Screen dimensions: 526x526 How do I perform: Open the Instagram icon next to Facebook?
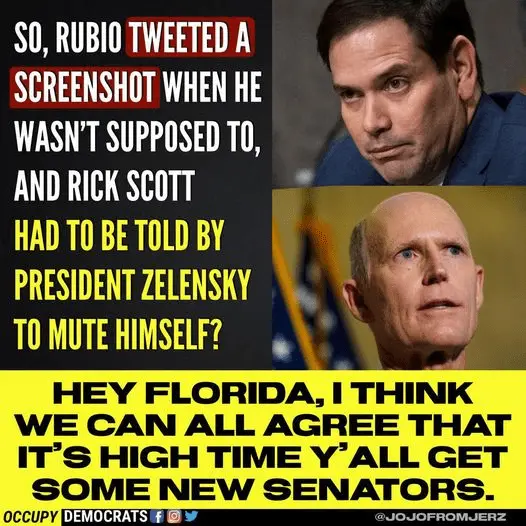coord(174,517)
